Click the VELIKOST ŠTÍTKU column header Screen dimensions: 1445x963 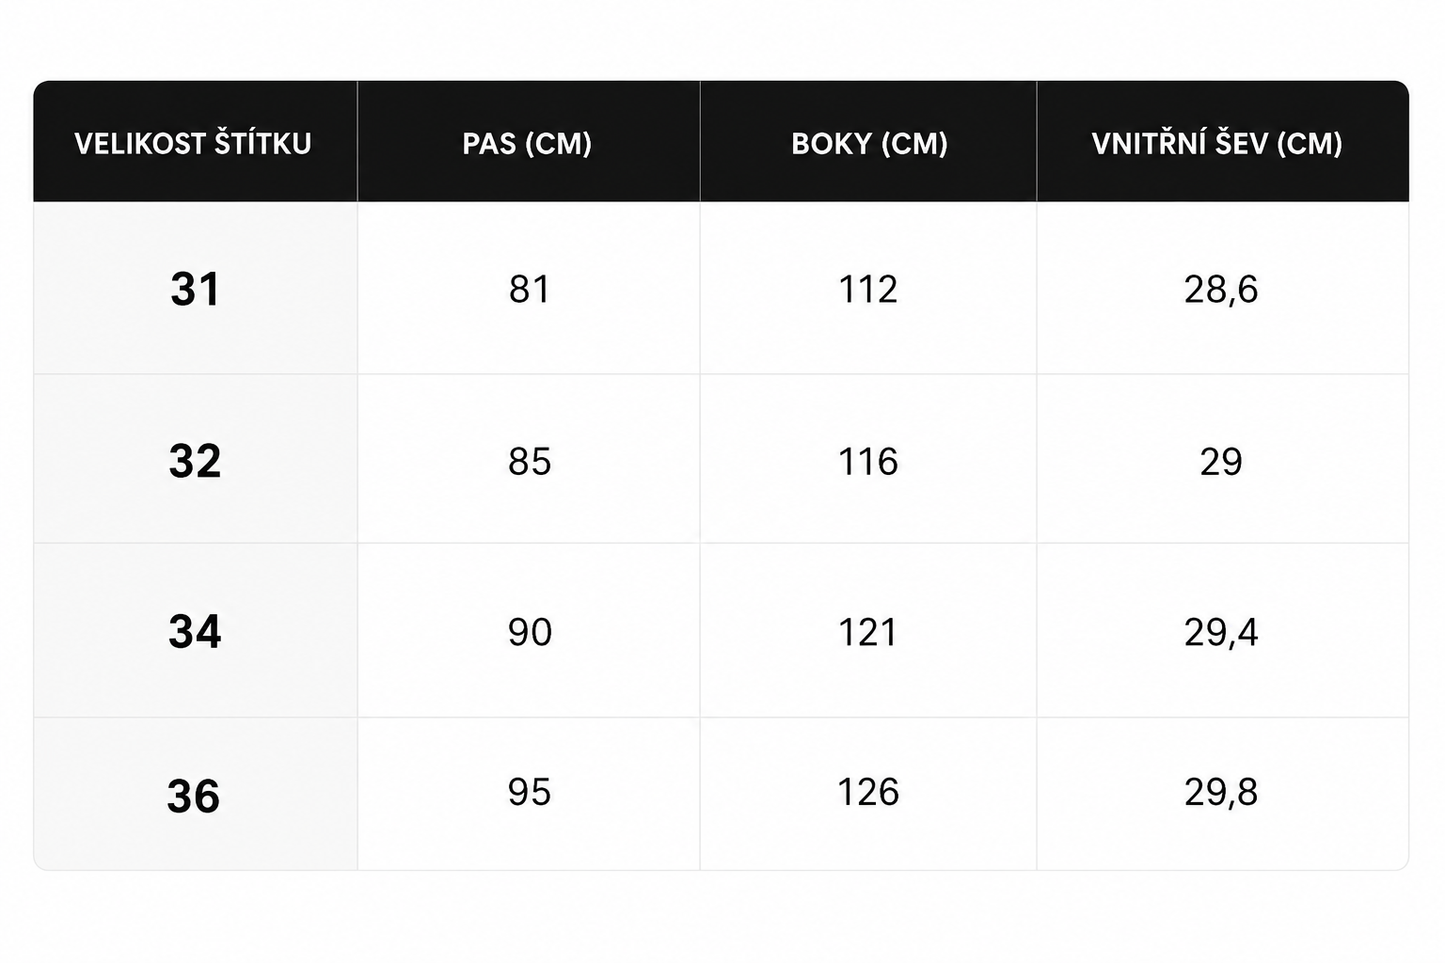click(x=195, y=142)
